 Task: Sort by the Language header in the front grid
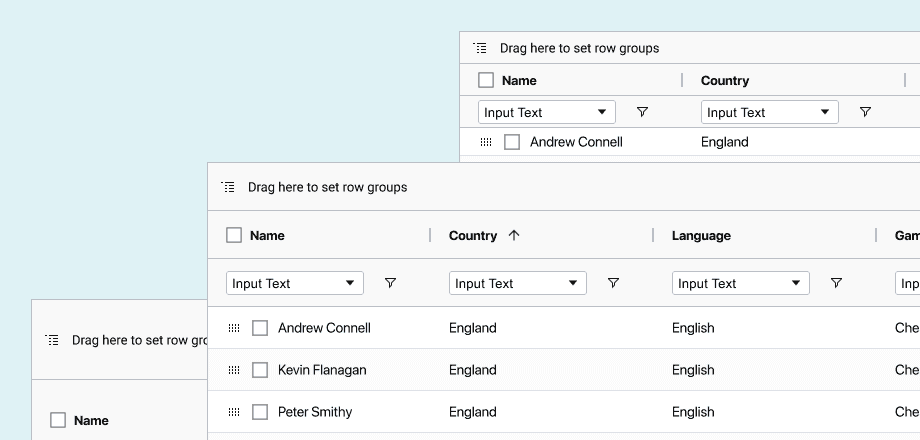[701, 235]
